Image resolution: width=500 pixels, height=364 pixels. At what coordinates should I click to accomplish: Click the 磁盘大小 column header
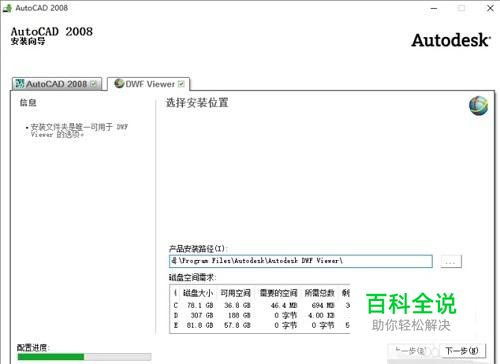pyautogui.click(x=198, y=293)
